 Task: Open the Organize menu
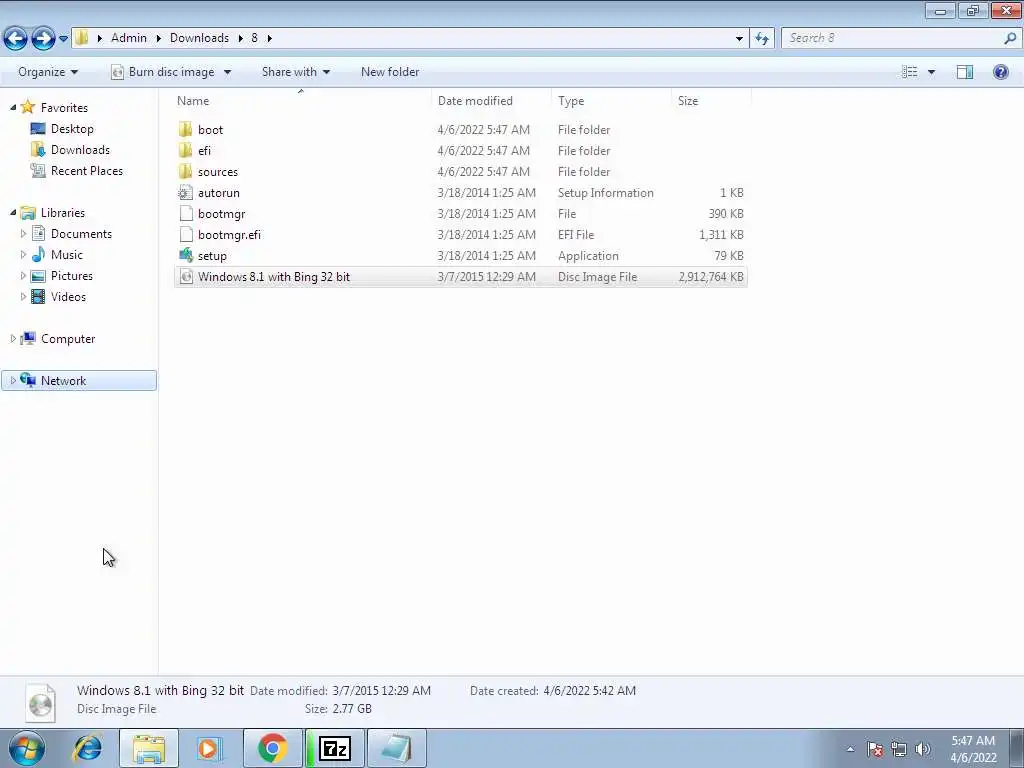48,72
